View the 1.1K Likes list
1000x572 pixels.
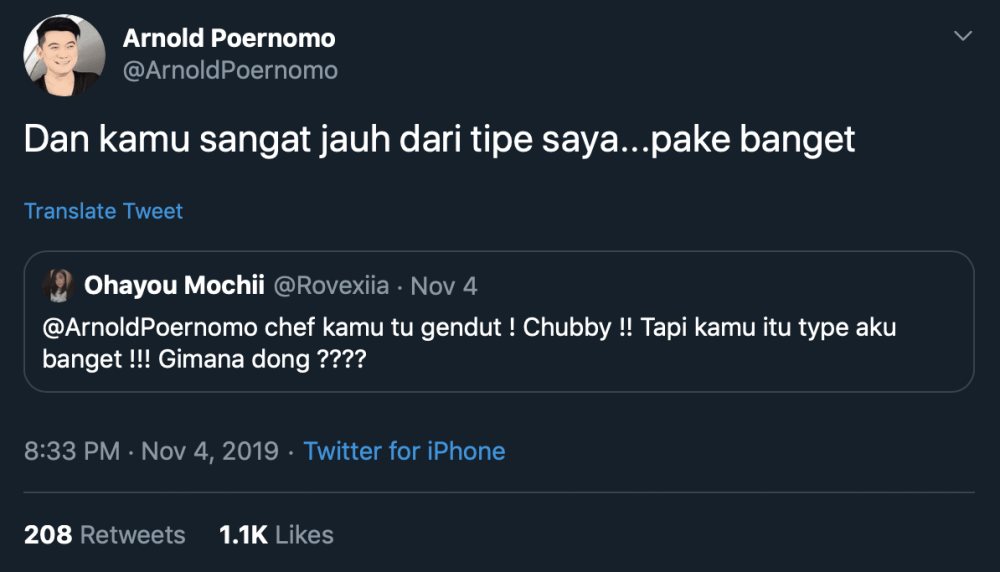(x=276, y=535)
